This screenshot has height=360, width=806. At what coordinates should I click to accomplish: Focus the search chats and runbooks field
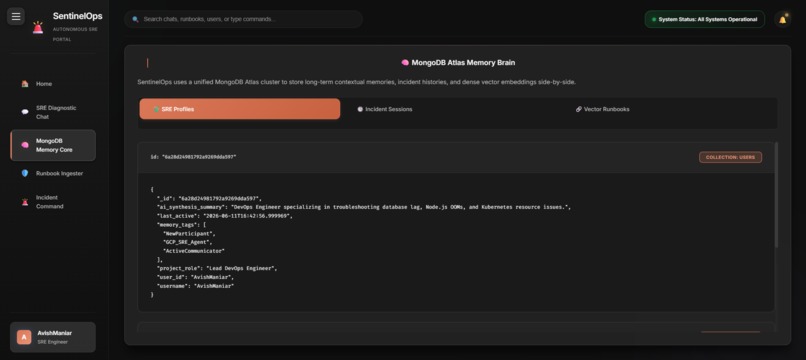(x=243, y=19)
